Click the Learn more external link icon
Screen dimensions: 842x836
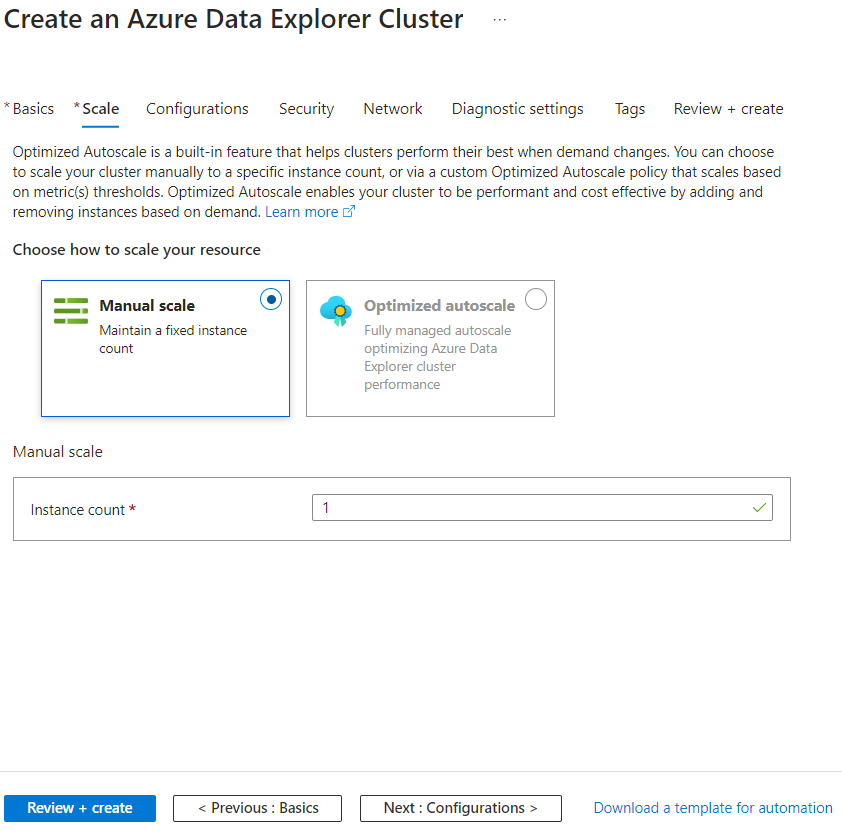click(349, 212)
